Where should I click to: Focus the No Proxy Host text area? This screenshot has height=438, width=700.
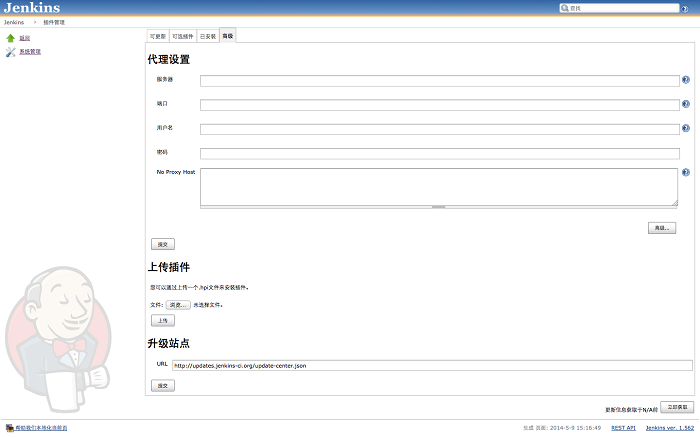pyautogui.click(x=439, y=187)
